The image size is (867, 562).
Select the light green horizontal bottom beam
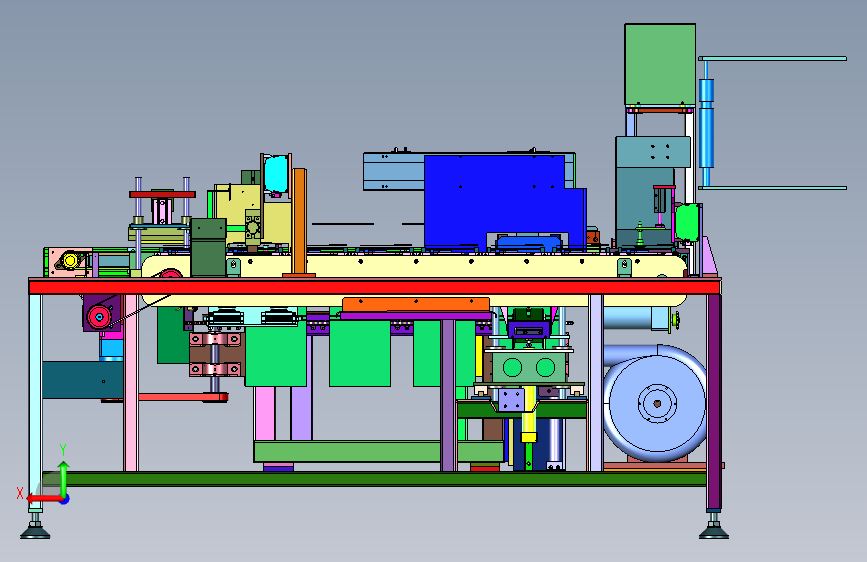[379, 451]
